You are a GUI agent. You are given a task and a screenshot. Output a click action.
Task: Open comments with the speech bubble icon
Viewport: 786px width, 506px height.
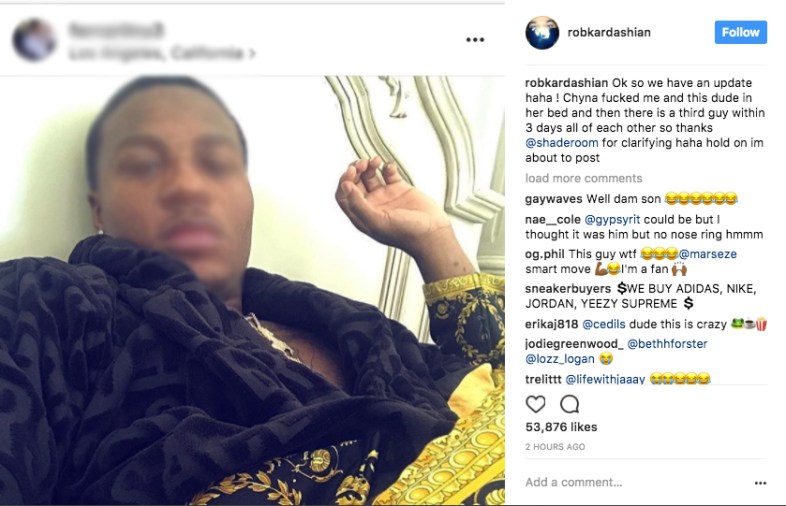pyautogui.click(x=569, y=404)
